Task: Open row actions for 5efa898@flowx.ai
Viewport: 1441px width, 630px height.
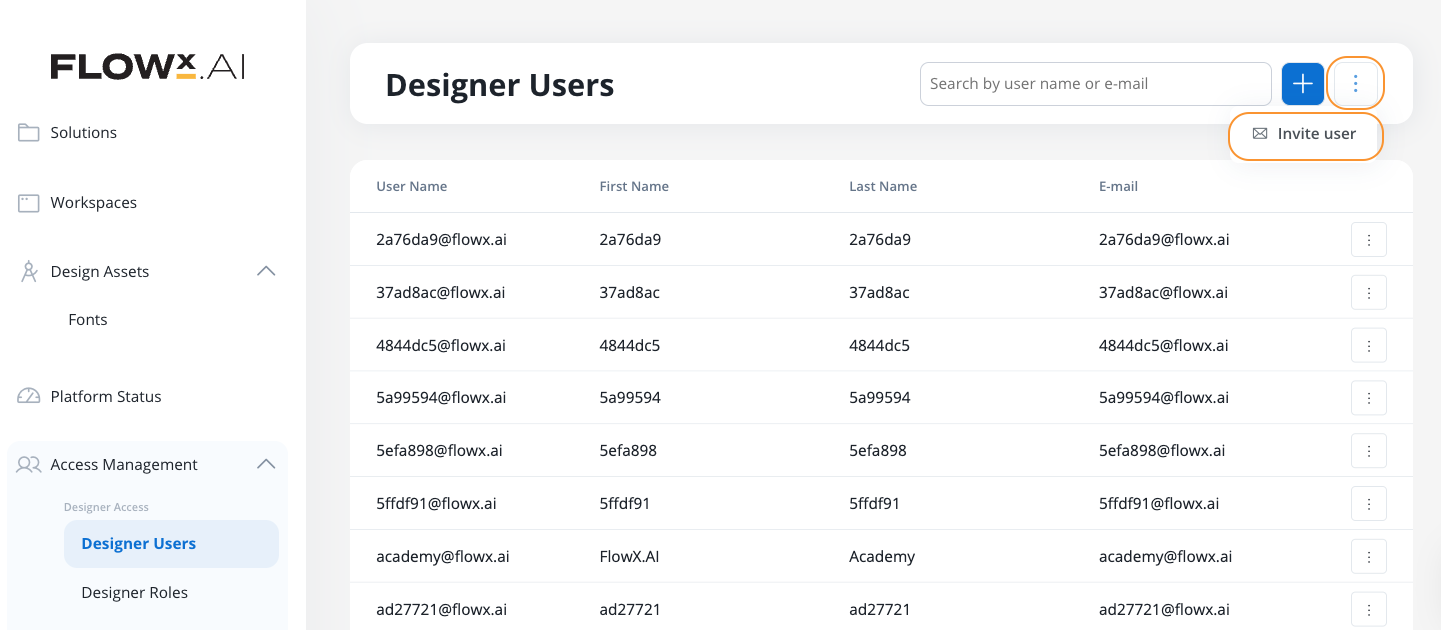Action: tap(1368, 451)
